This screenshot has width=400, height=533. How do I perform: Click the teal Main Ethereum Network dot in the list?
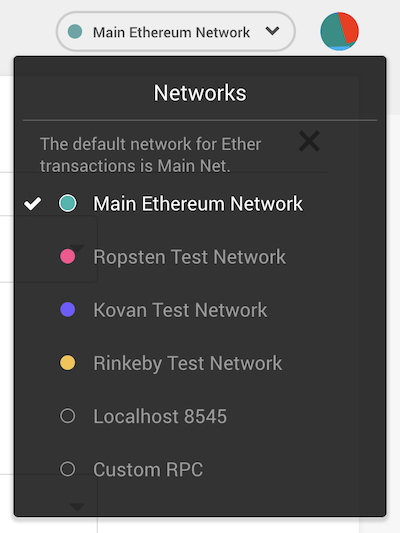click(x=68, y=203)
